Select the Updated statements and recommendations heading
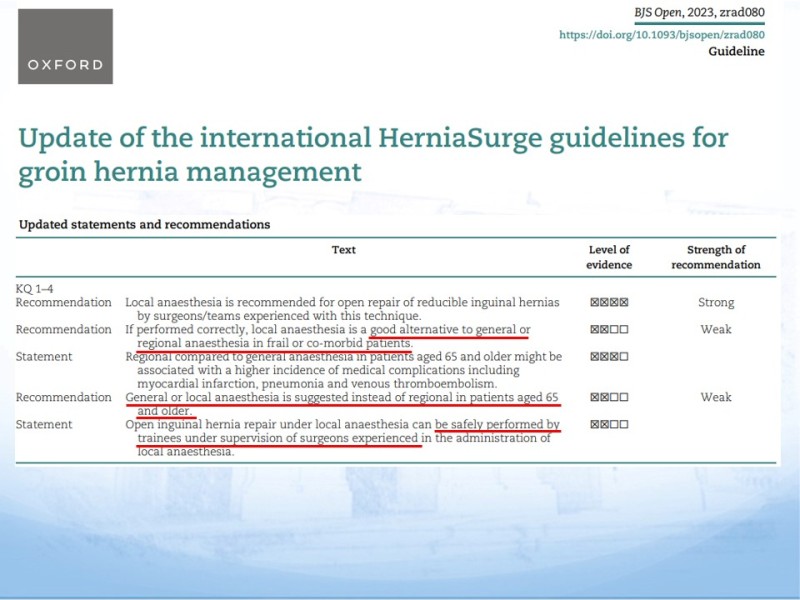 (144, 224)
